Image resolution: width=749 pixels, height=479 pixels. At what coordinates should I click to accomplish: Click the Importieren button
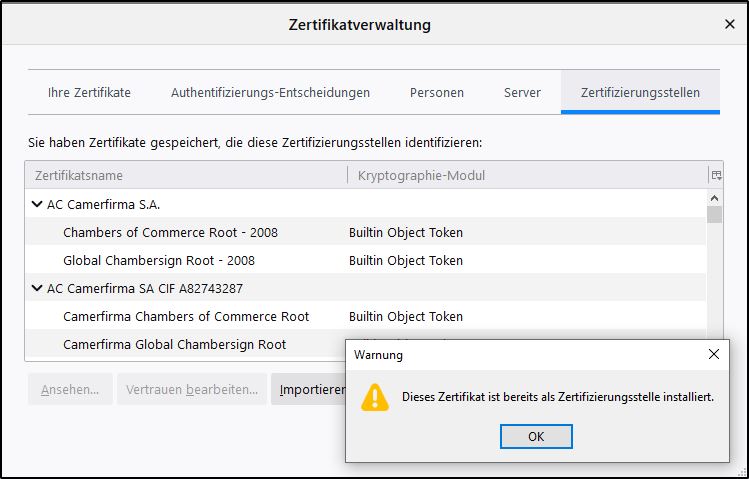[x=308, y=389]
